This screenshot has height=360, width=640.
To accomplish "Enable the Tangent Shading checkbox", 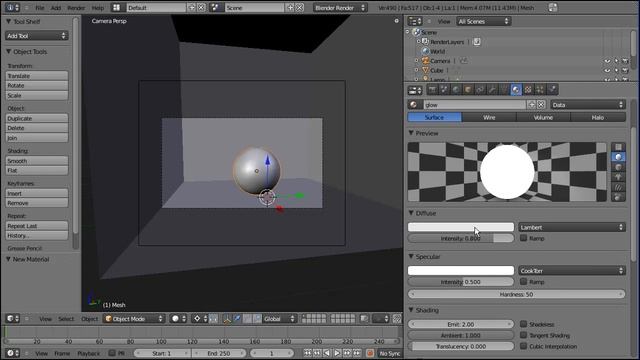I will (524, 335).
